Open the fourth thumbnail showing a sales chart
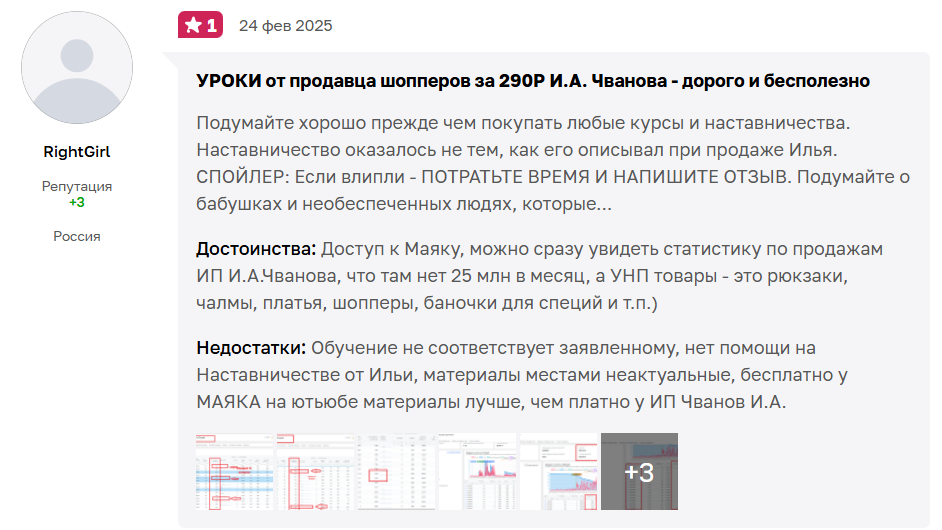Viewport: 942px width, 530px height. [x=477, y=472]
